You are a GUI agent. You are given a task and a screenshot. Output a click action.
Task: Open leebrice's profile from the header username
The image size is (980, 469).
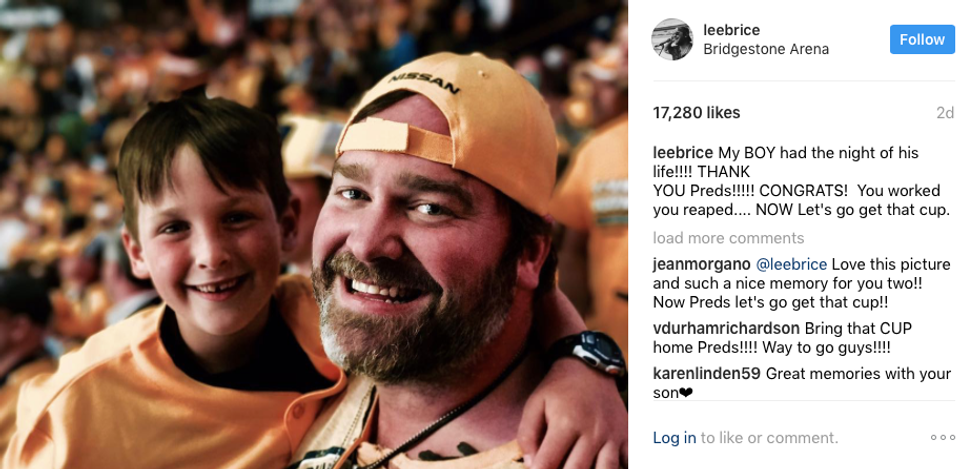[x=732, y=30]
